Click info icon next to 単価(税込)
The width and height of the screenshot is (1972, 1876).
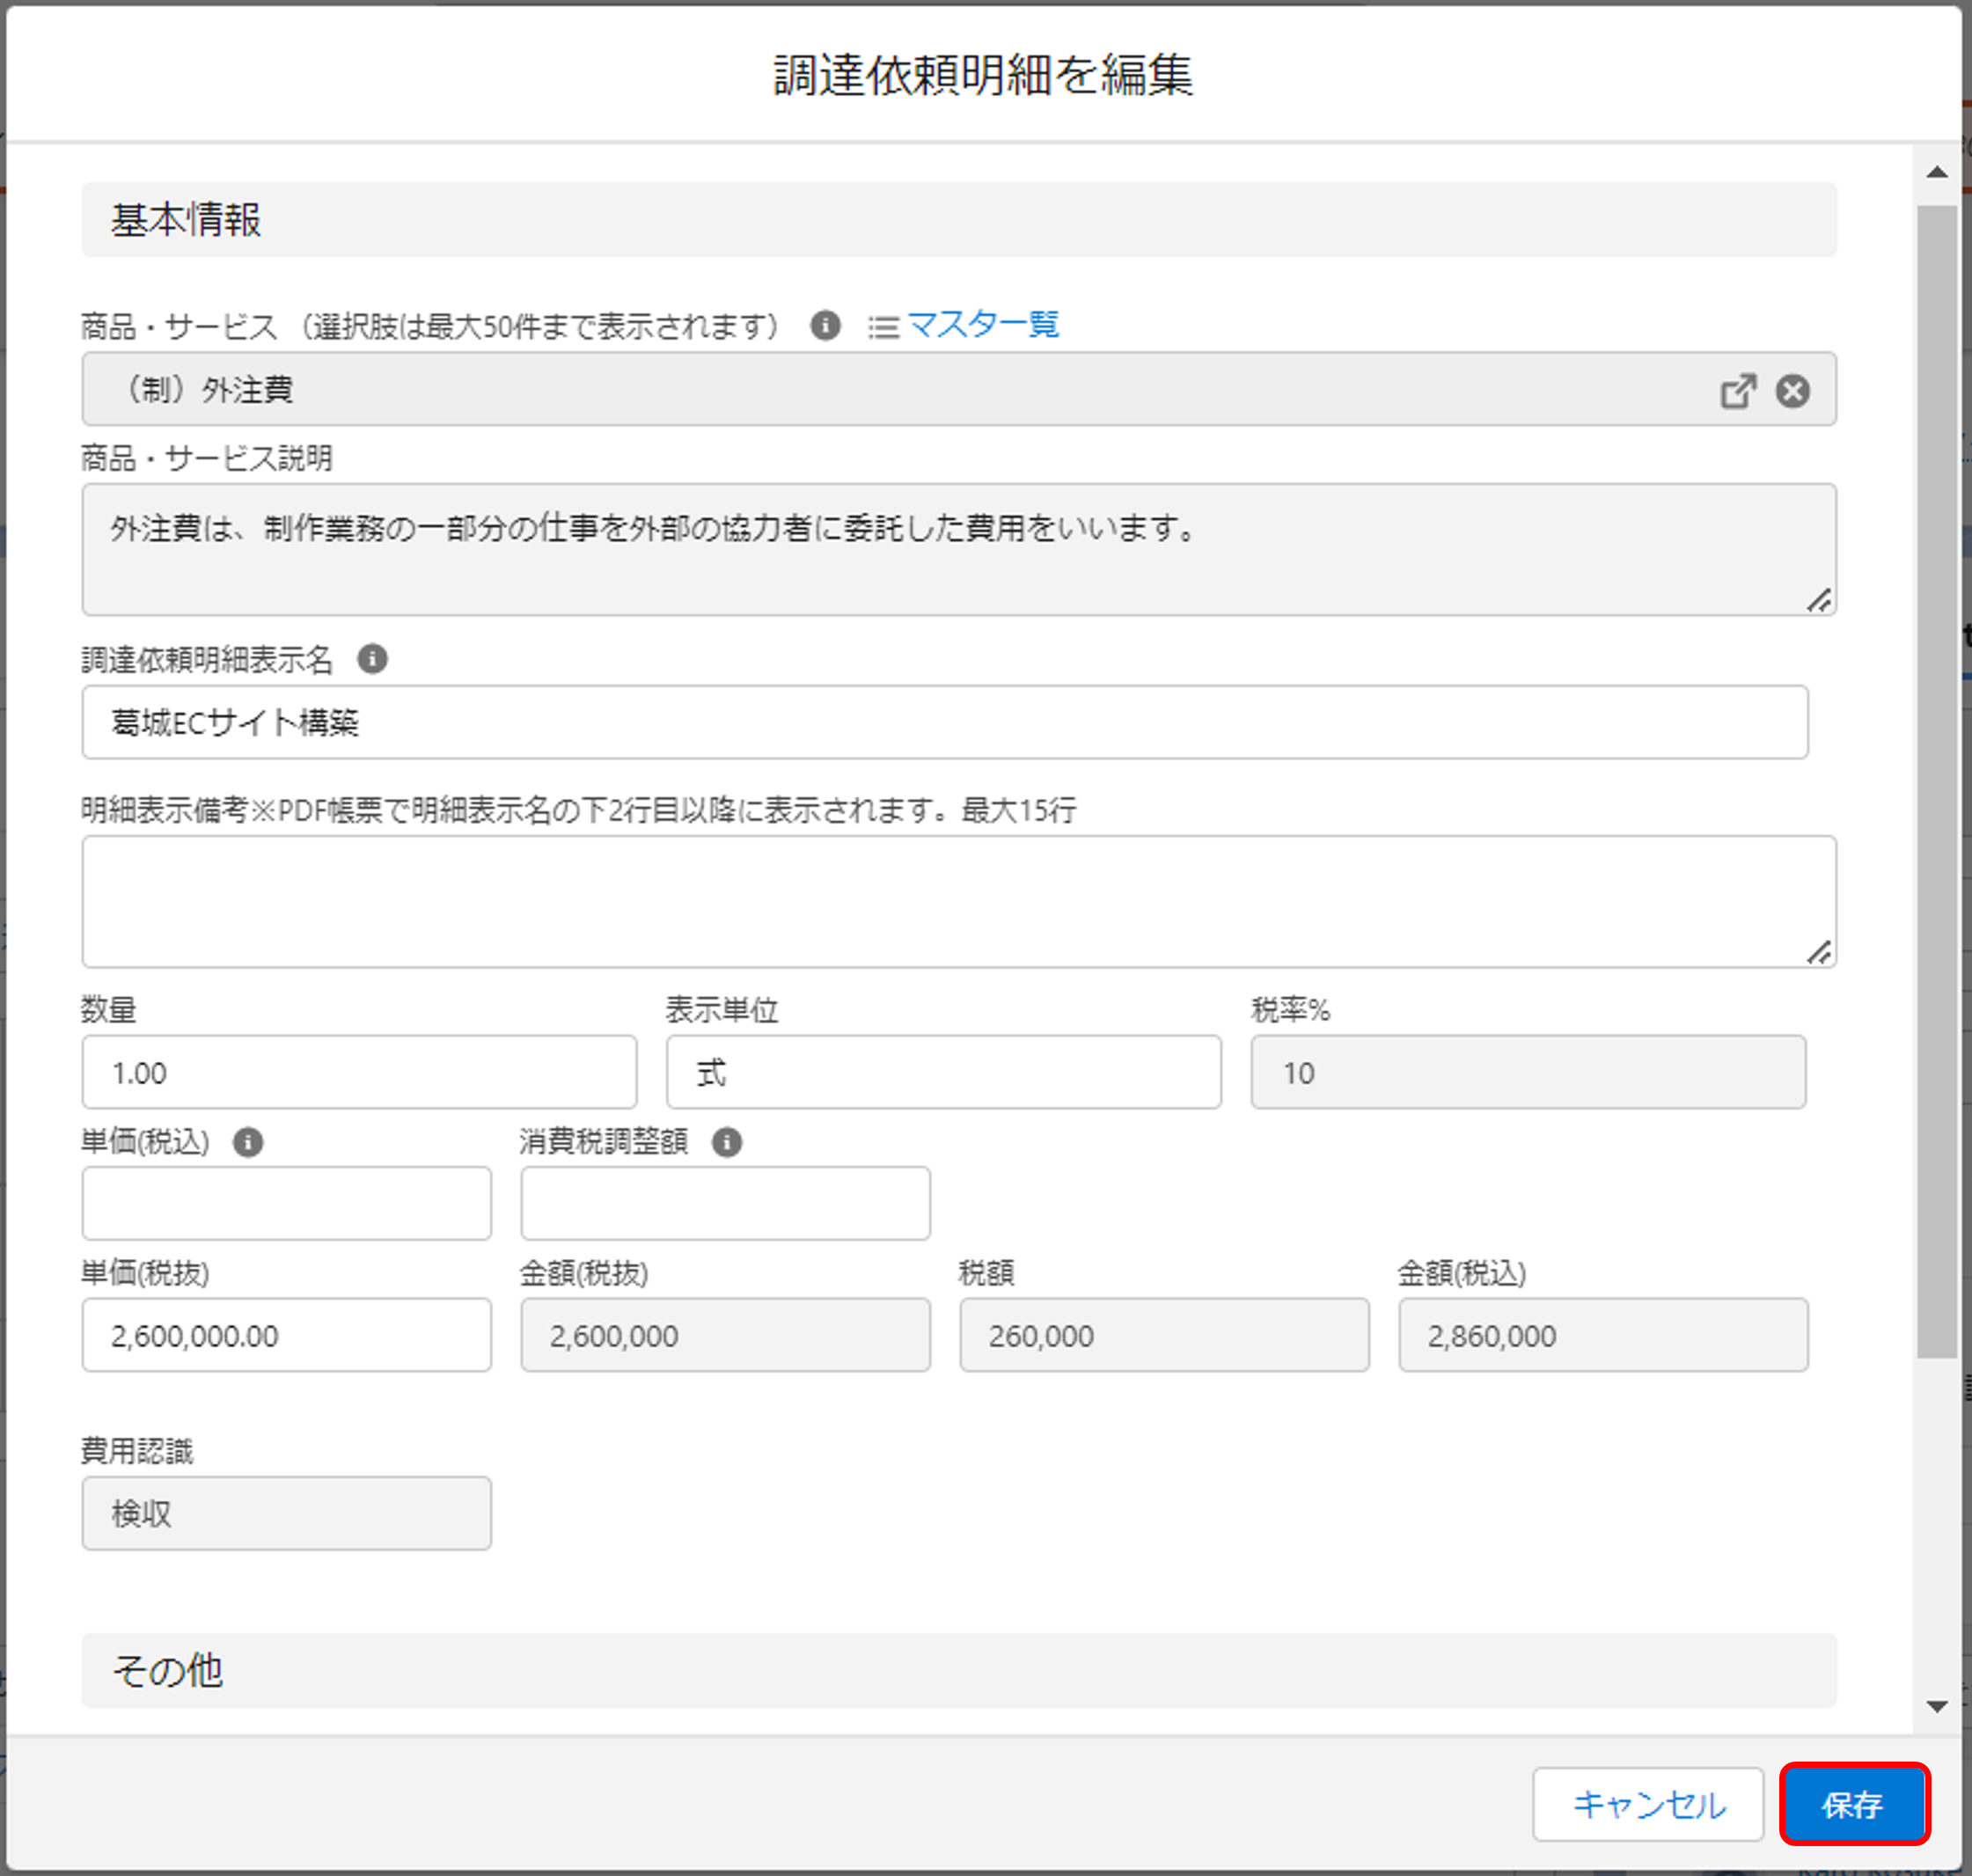[x=248, y=1142]
